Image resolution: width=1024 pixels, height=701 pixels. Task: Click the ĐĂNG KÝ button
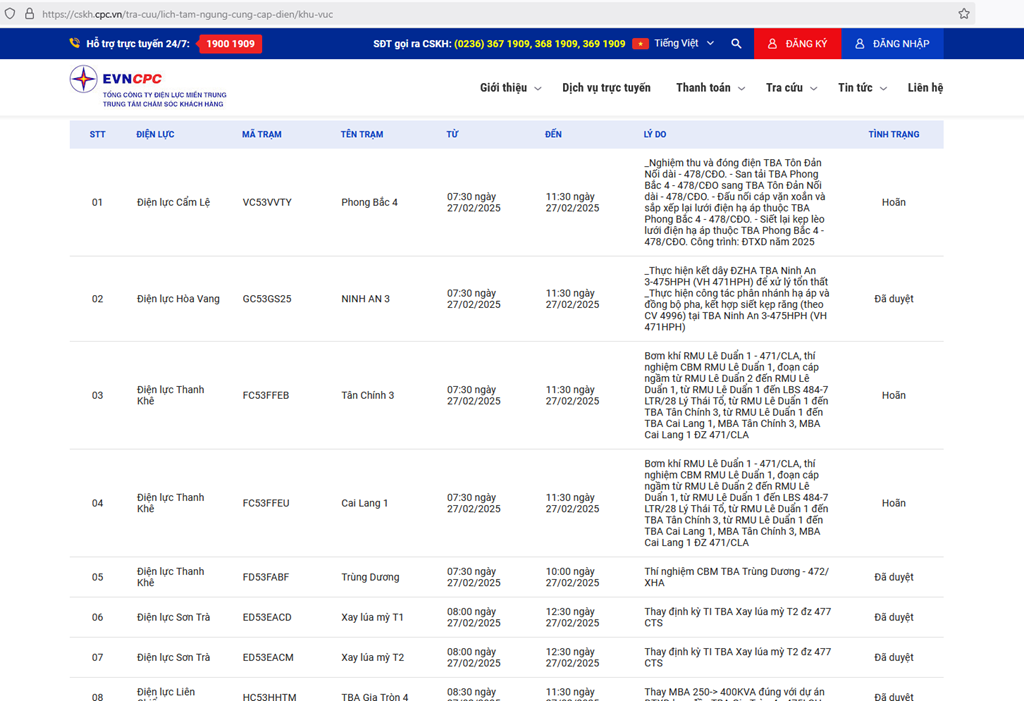click(797, 44)
